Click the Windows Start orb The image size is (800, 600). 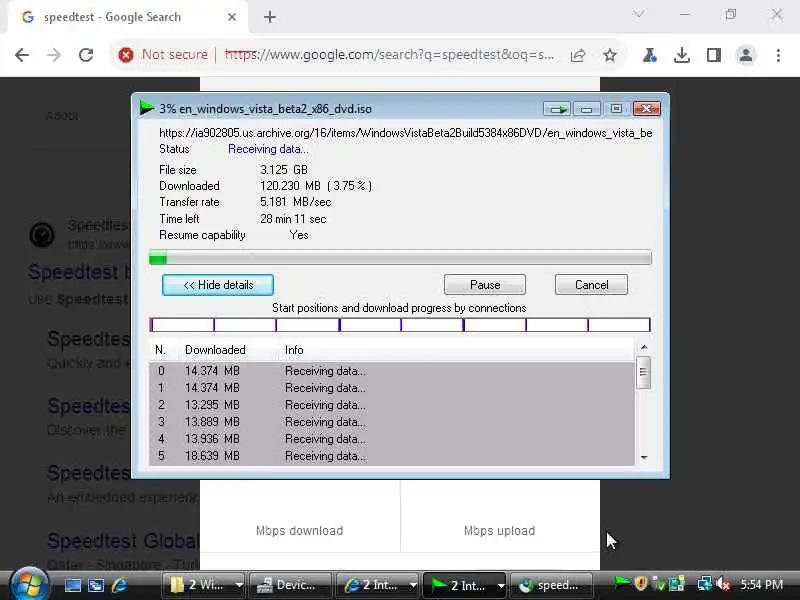(29, 585)
